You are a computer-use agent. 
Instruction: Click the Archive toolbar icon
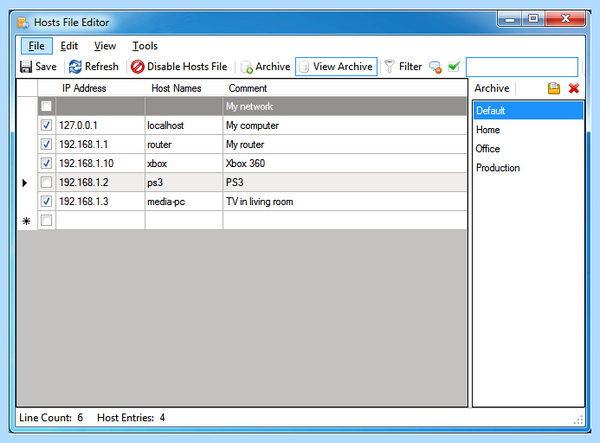click(246, 67)
